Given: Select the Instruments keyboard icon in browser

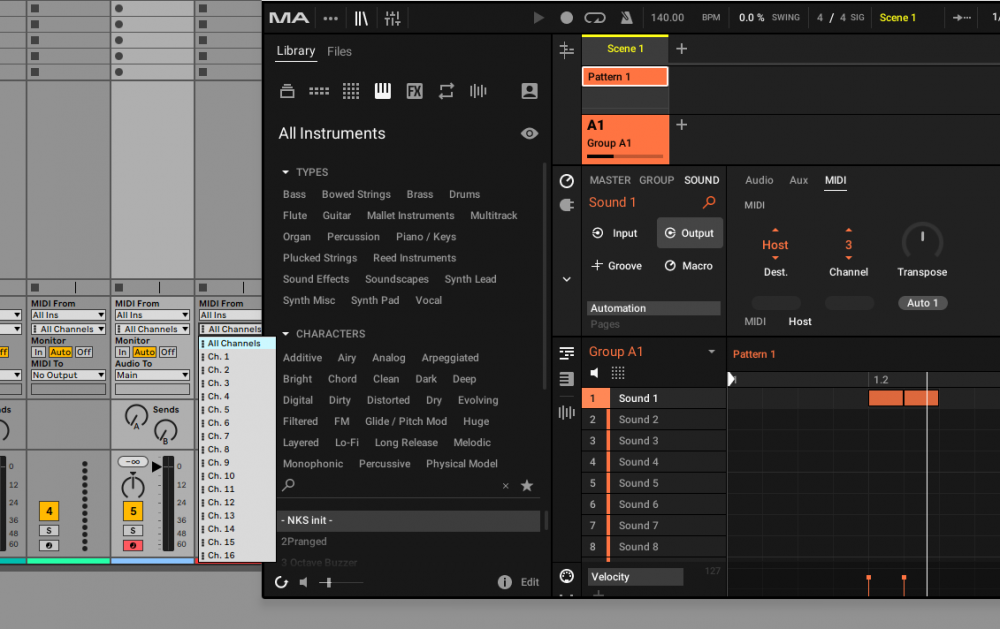Looking at the screenshot, I should [383, 91].
